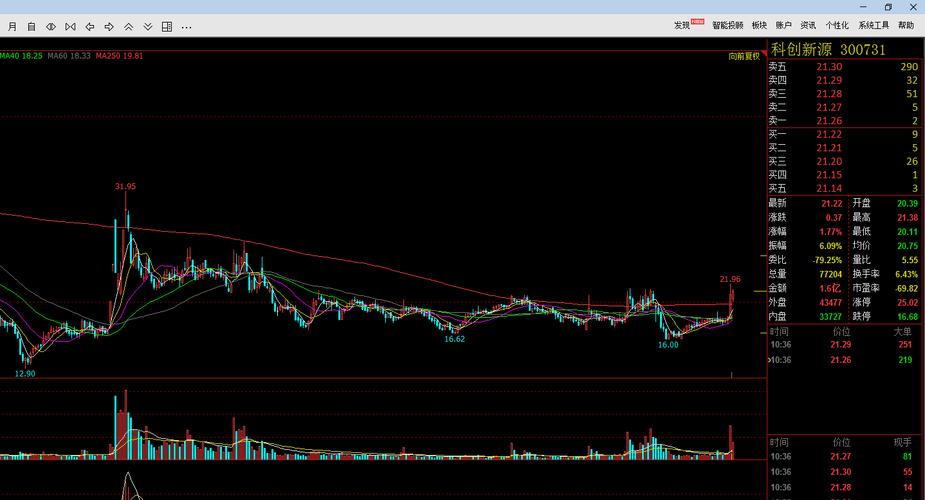Open the toolbar overflow ellipsis

pyautogui.click(x=187, y=26)
